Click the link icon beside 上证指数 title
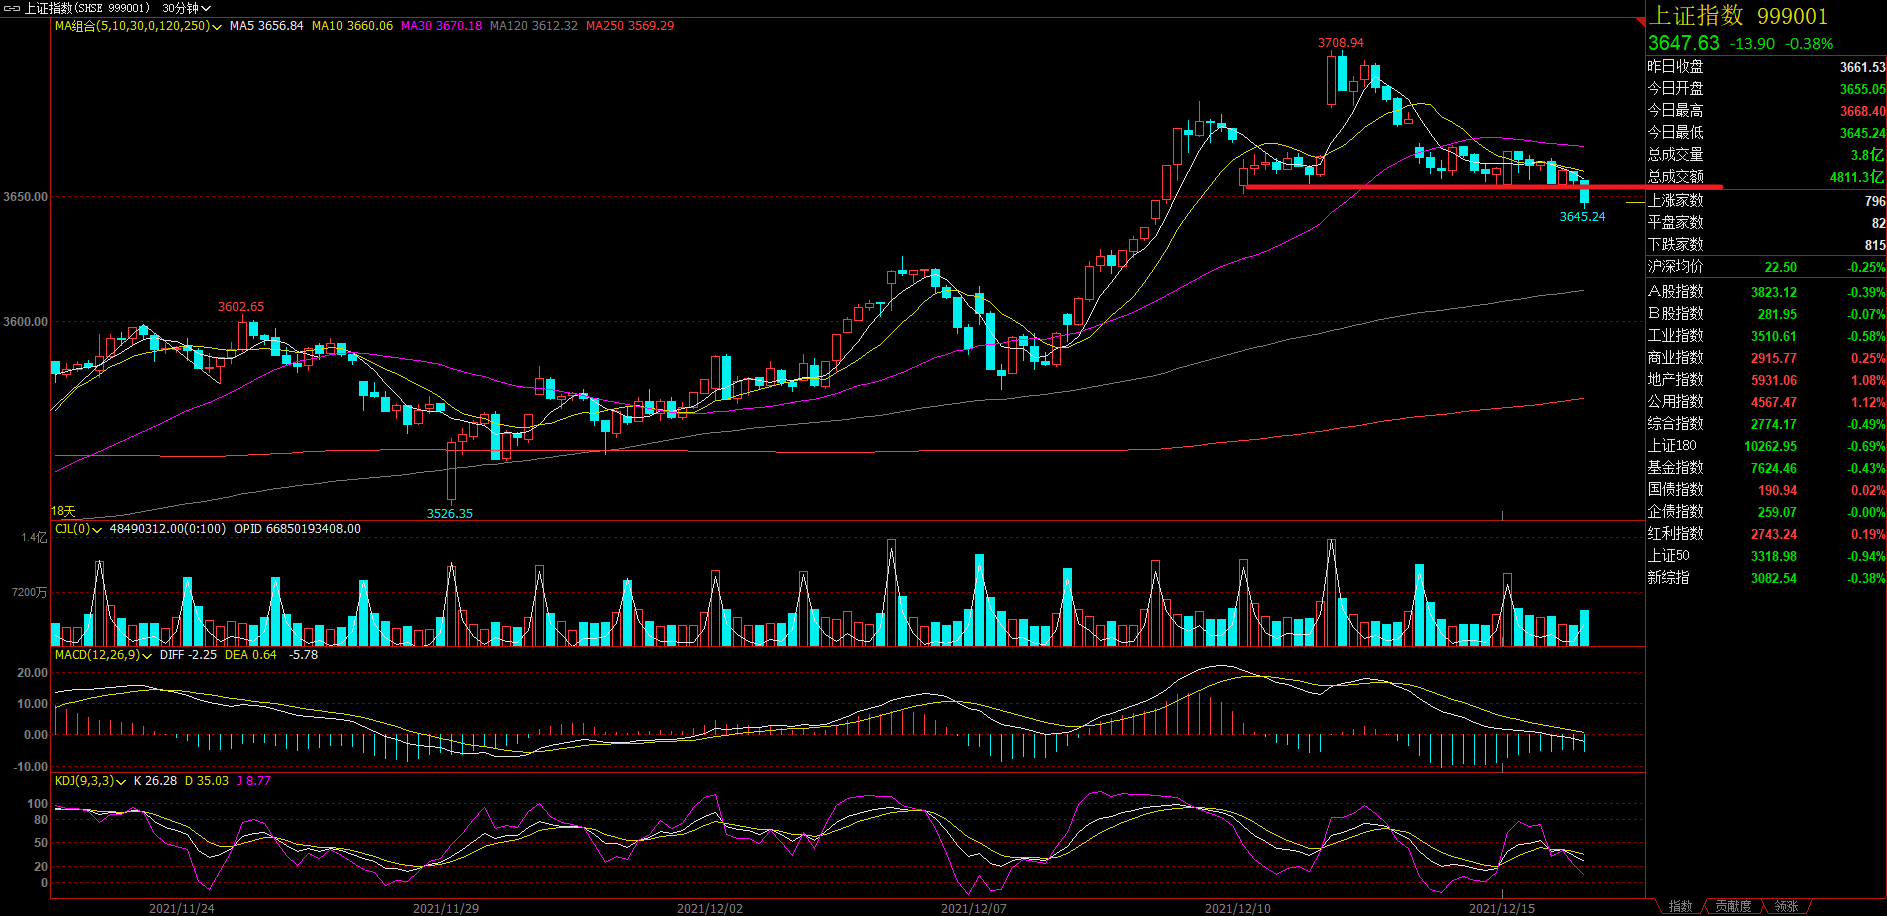This screenshot has height=916, width=1887. pos(12,8)
